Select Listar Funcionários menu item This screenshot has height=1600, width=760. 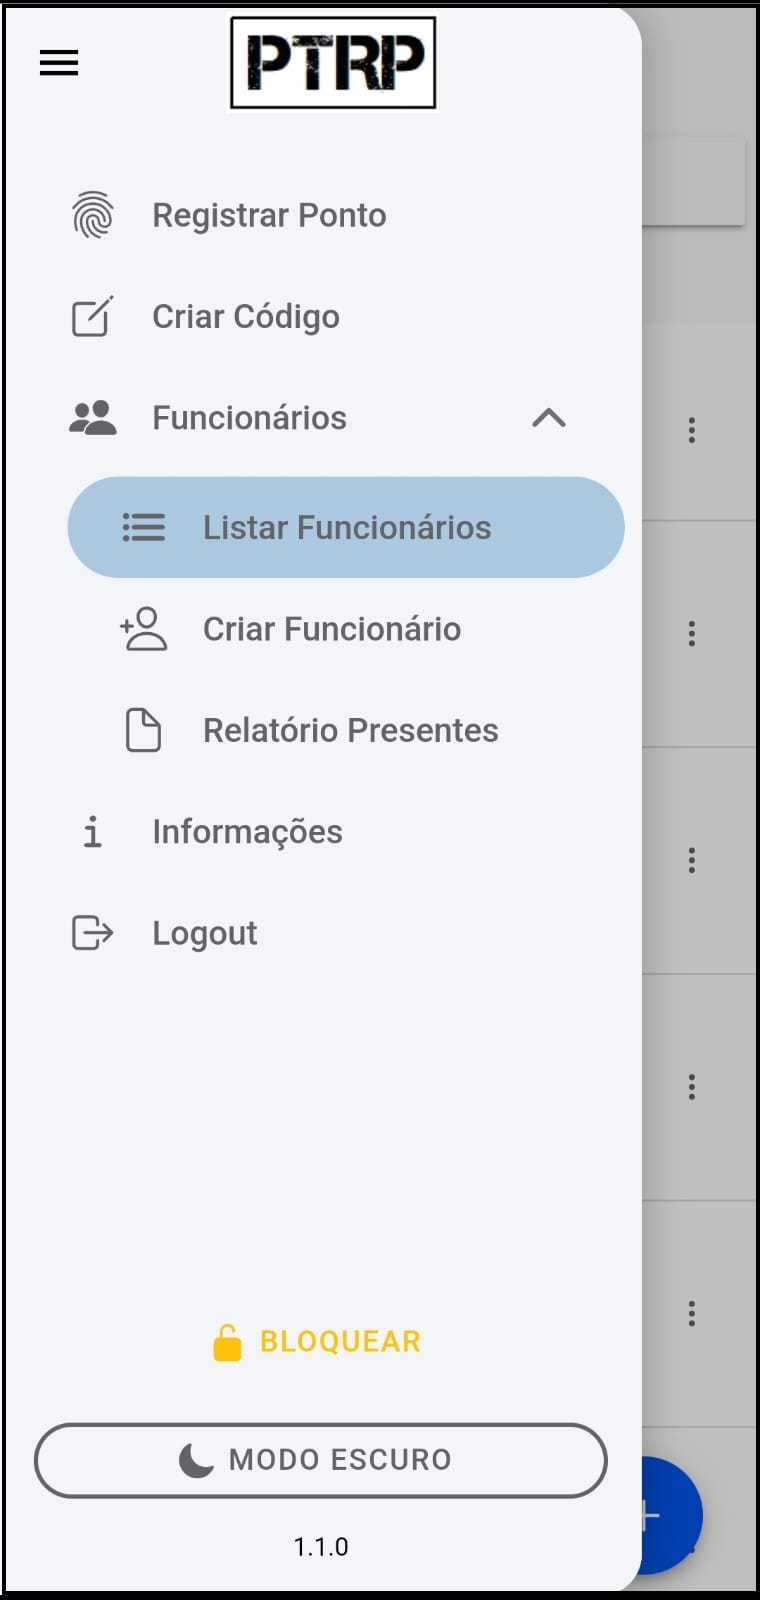point(346,527)
